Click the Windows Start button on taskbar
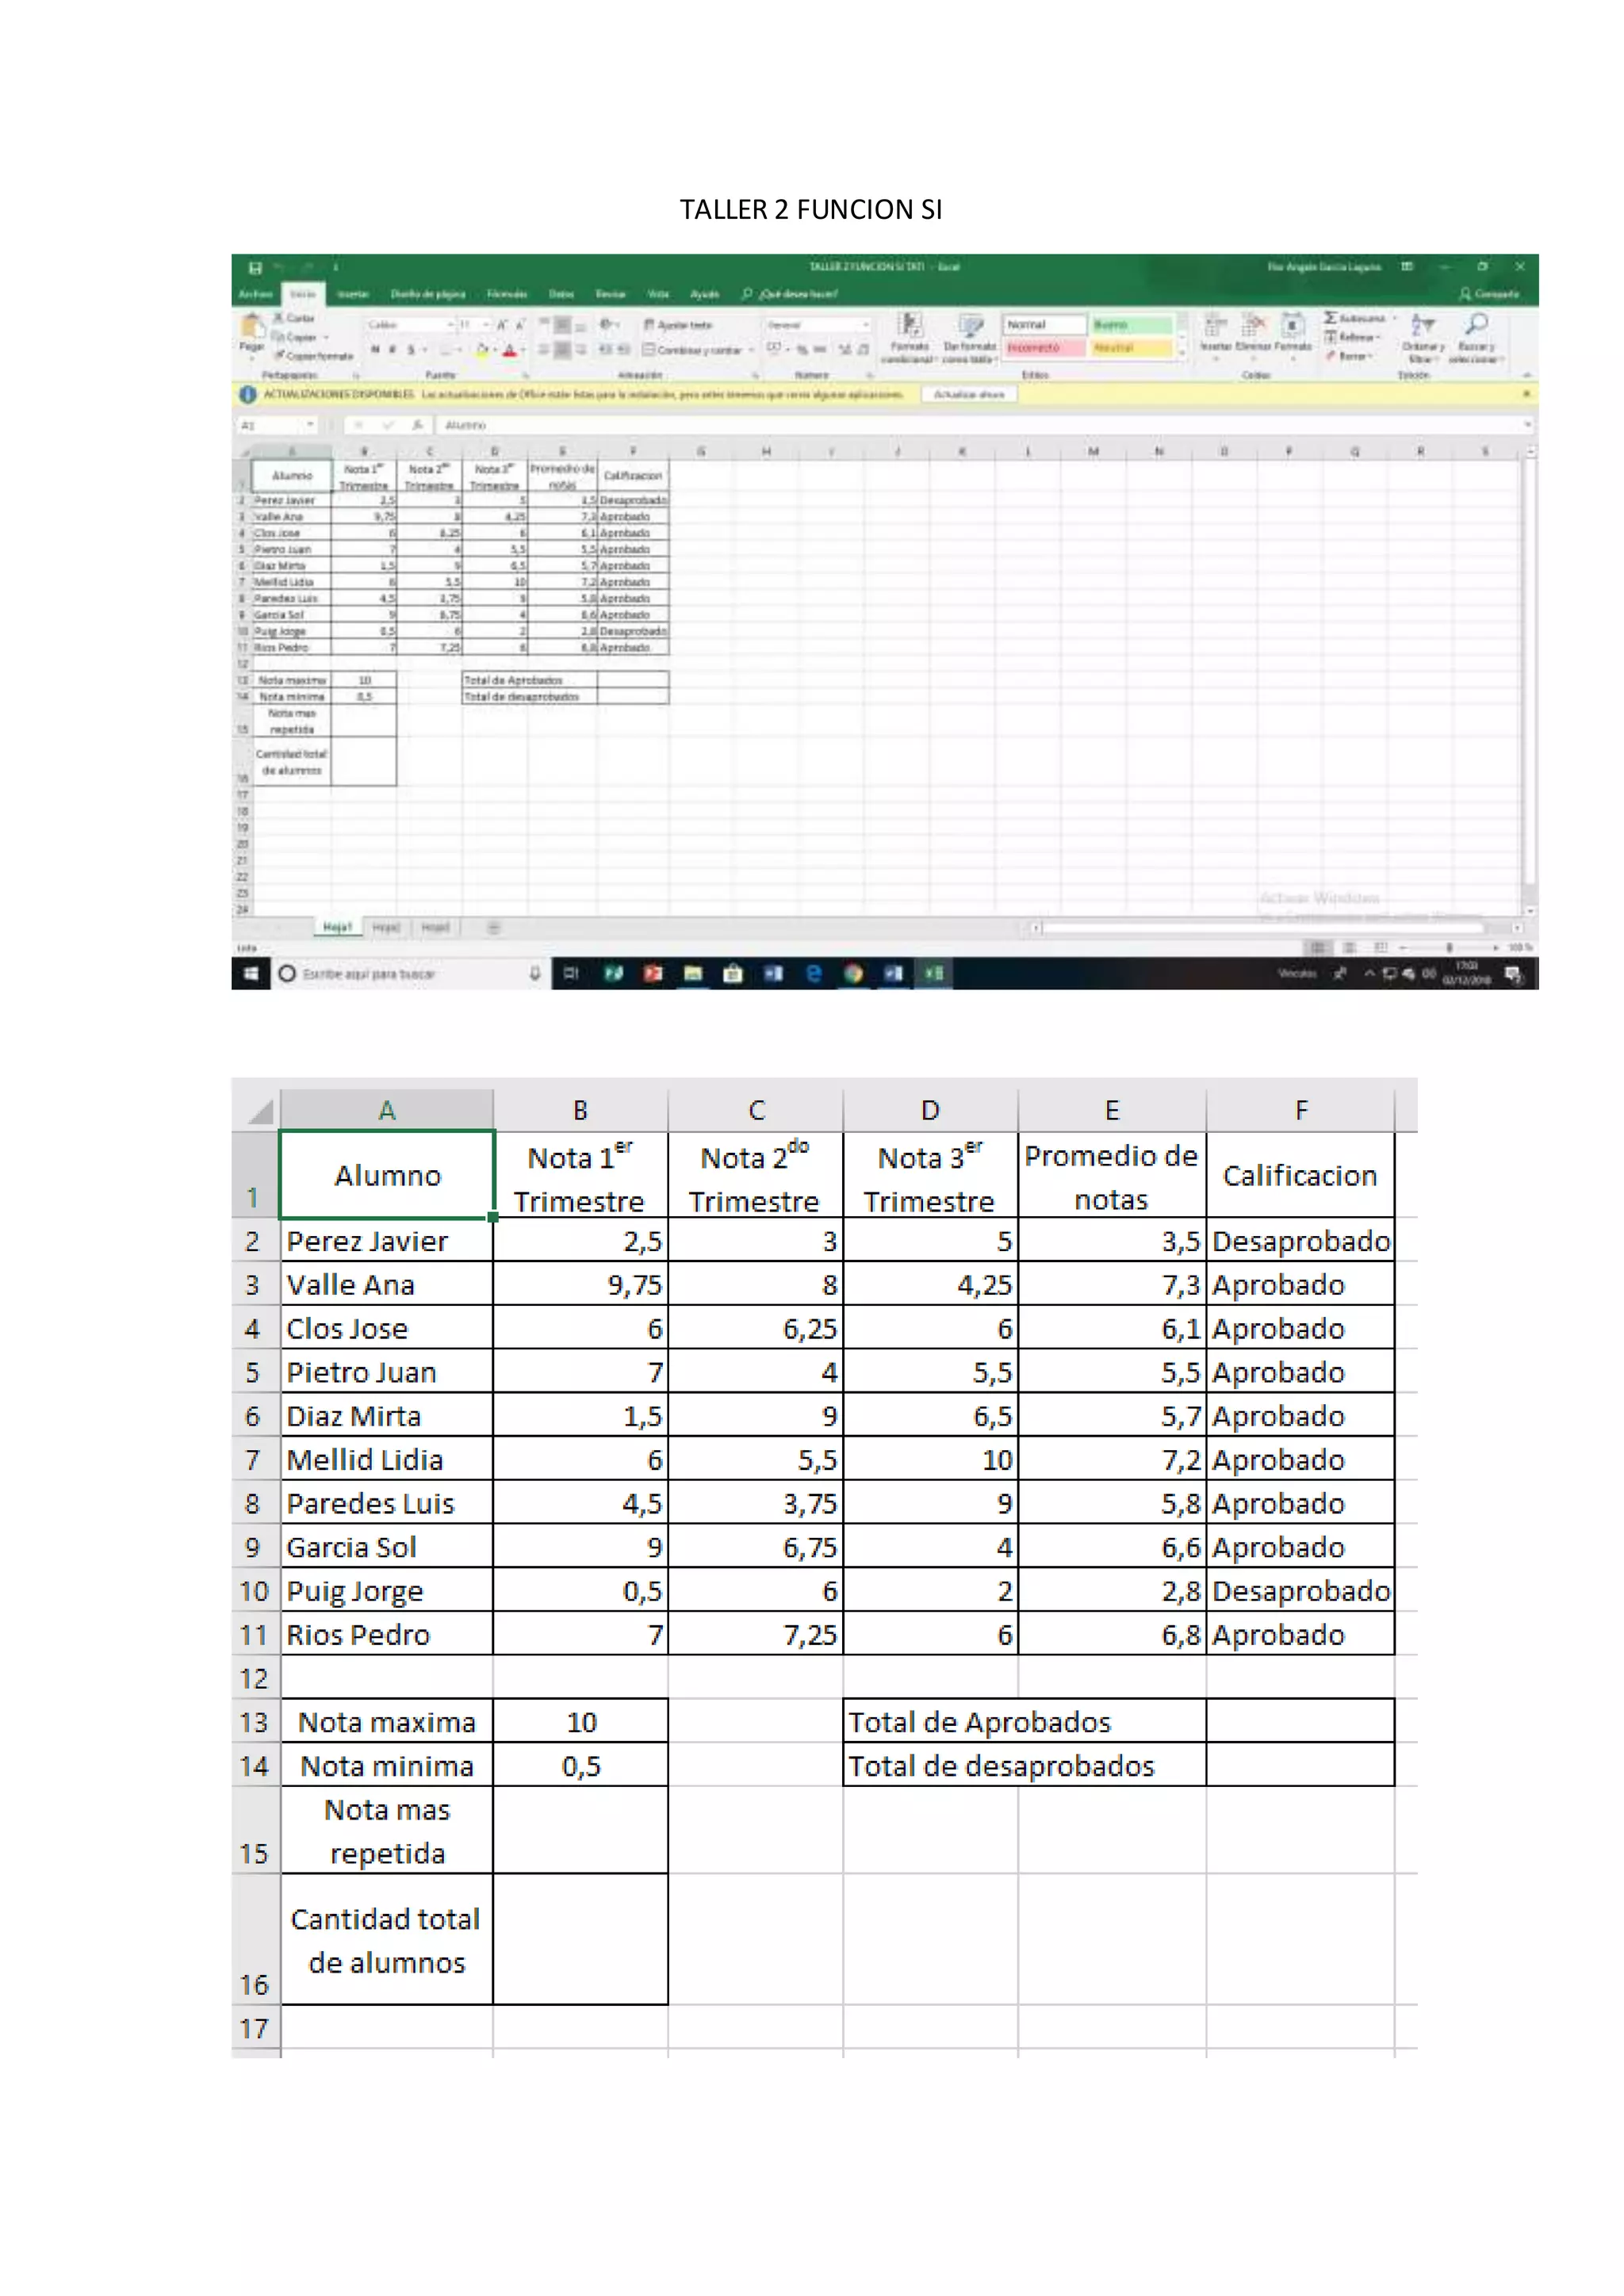The height and width of the screenshot is (2296, 1624). pyautogui.click(x=251, y=973)
